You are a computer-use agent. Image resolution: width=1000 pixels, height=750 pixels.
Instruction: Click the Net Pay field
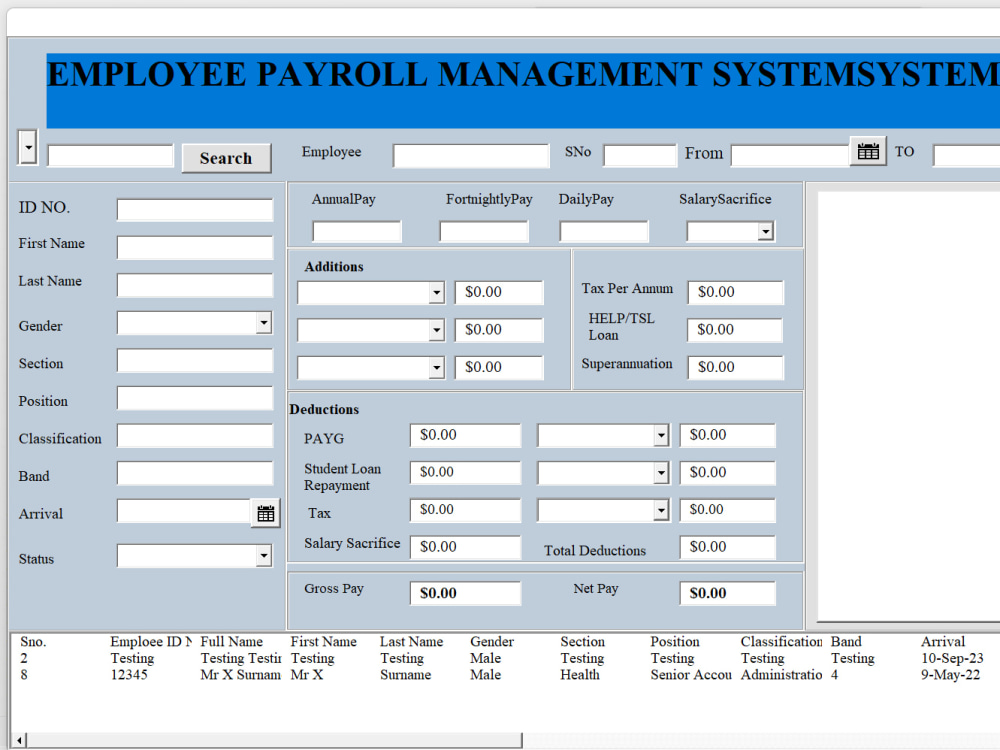[728, 593]
